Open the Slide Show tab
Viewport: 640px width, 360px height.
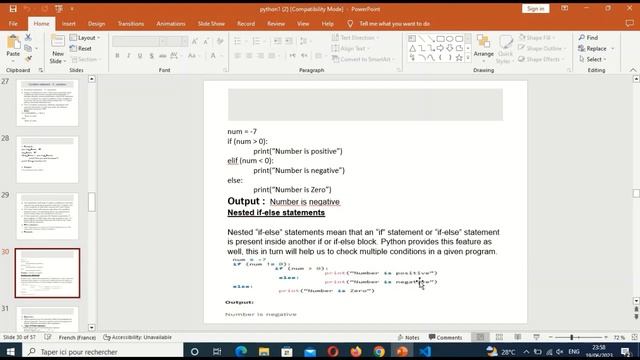point(211,24)
